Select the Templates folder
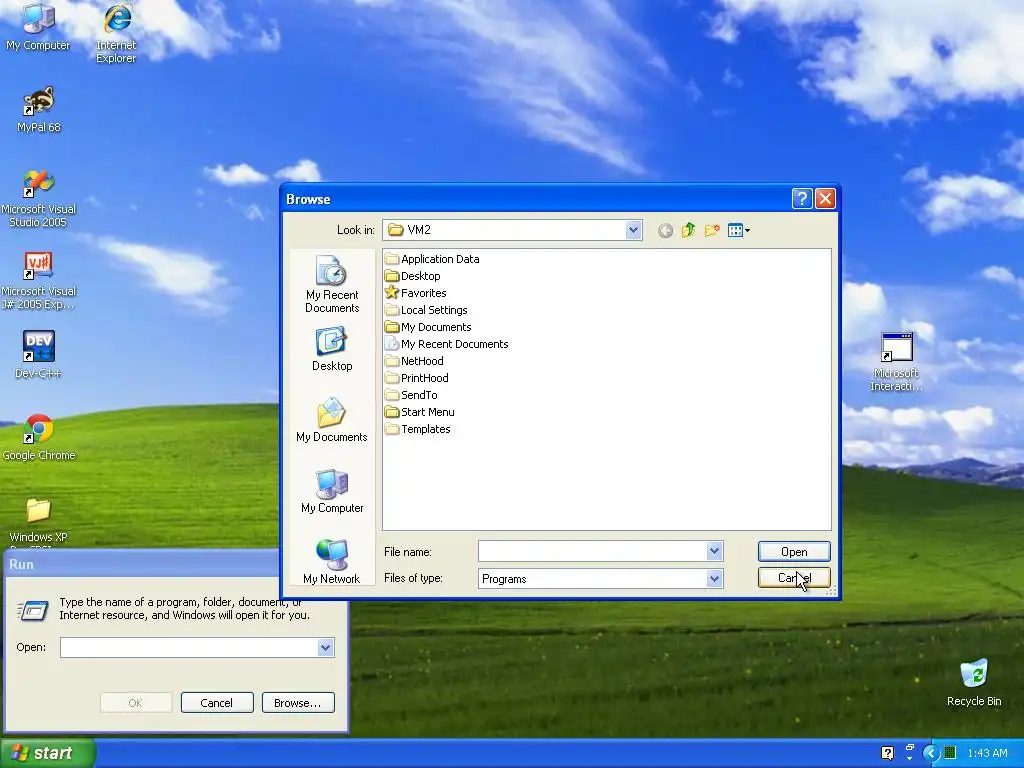The height and width of the screenshot is (768, 1024). [418, 429]
